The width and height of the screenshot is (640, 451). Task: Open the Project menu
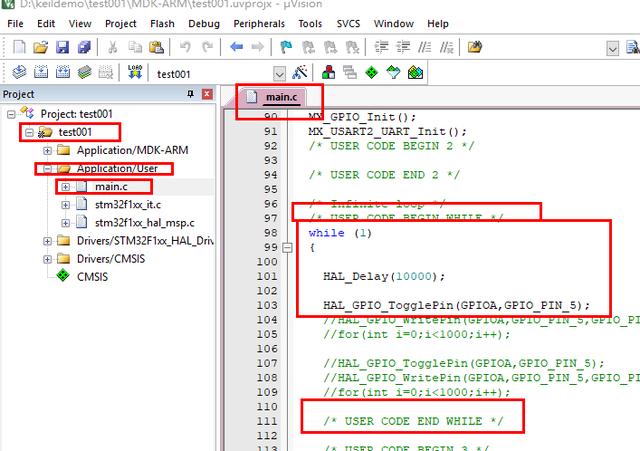120,24
